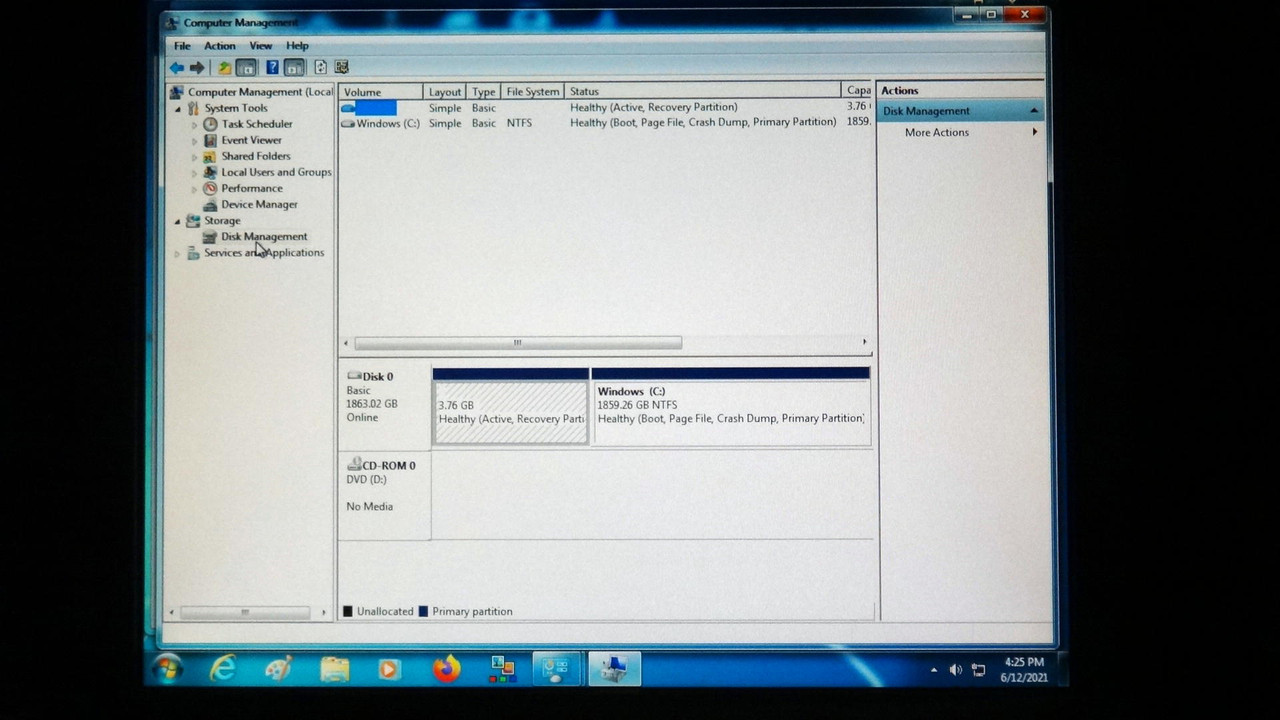The width and height of the screenshot is (1280, 720).
Task: Click the Back arrow toolbar icon
Action: point(177,68)
